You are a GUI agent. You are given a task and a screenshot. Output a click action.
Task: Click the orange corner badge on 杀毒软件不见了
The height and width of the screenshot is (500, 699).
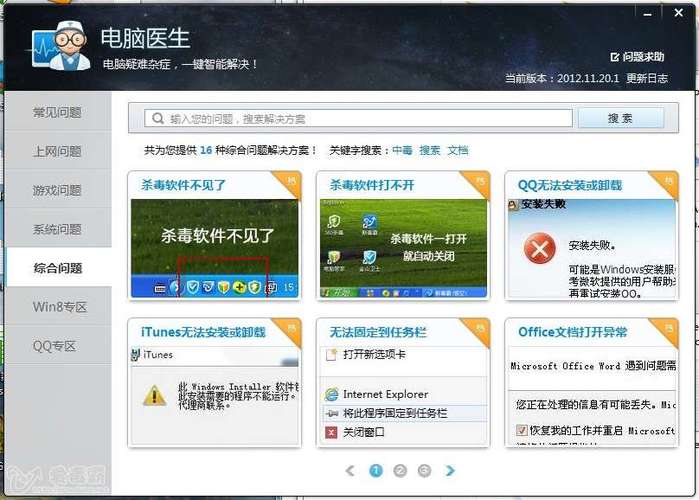[x=290, y=183]
